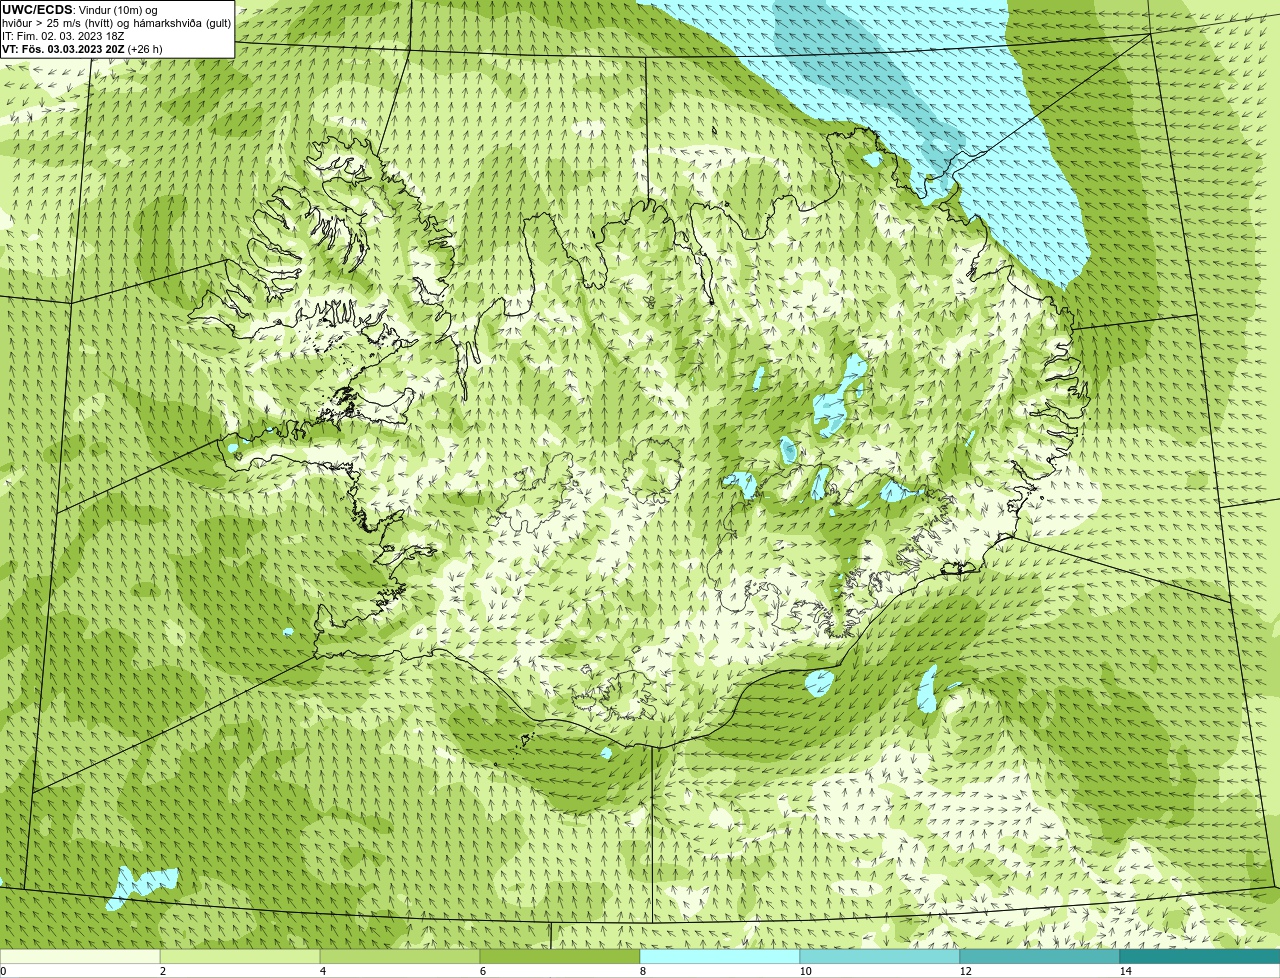The width and height of the screenshot is (1280, 978).
Task: Click the legend value label "4"
Action: [x=322, y=971]
